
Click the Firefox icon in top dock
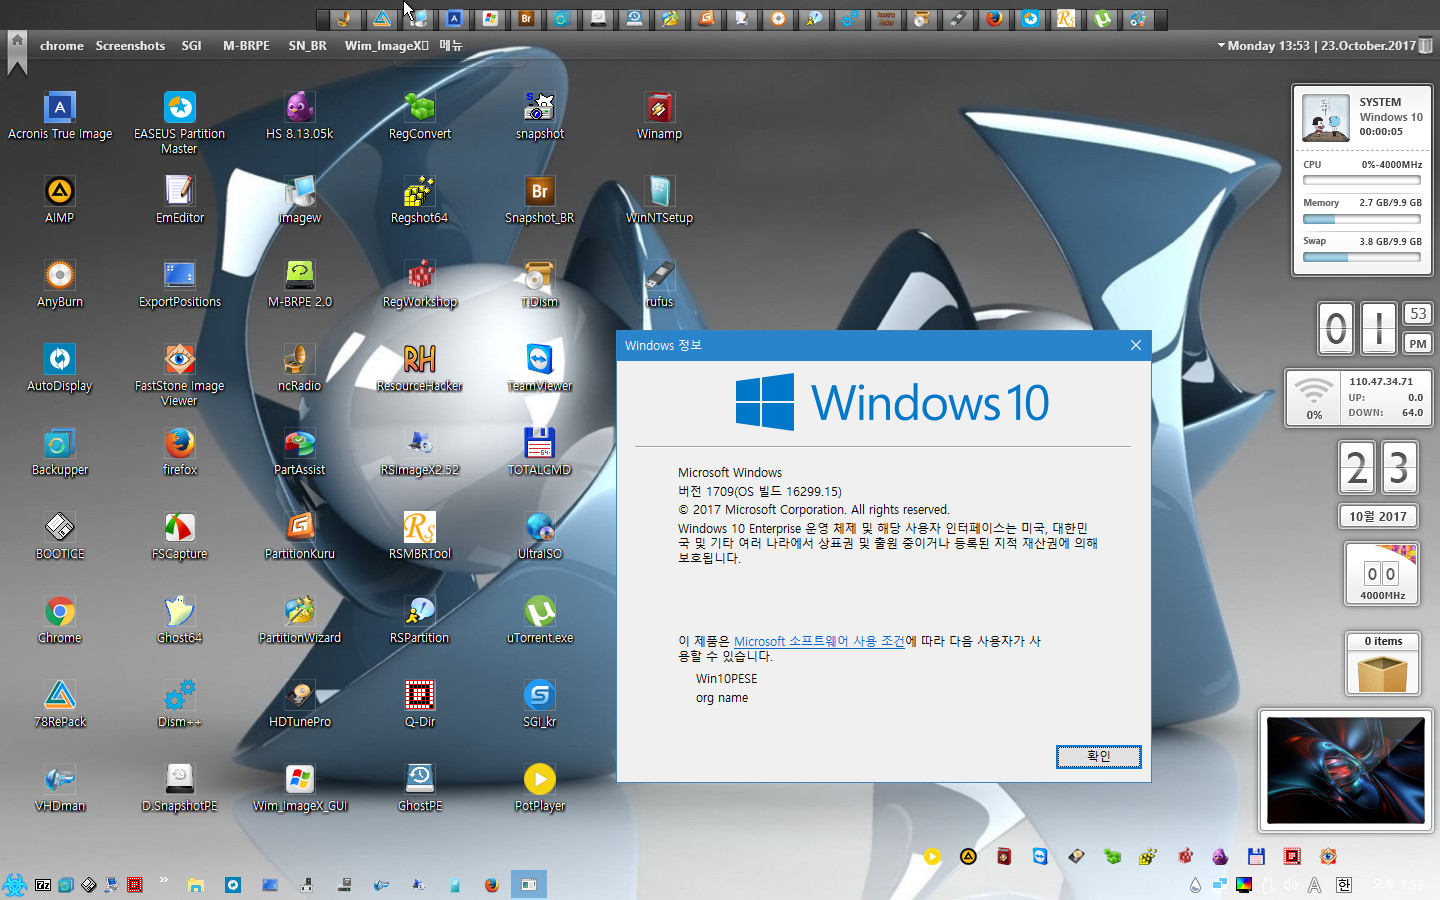pos(994,19)
